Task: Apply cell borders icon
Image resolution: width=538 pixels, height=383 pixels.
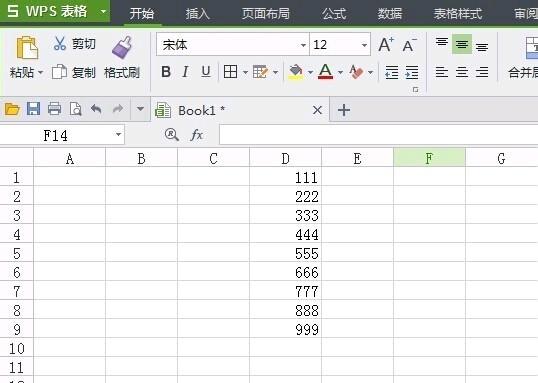Action: click(x=230, y=72)
